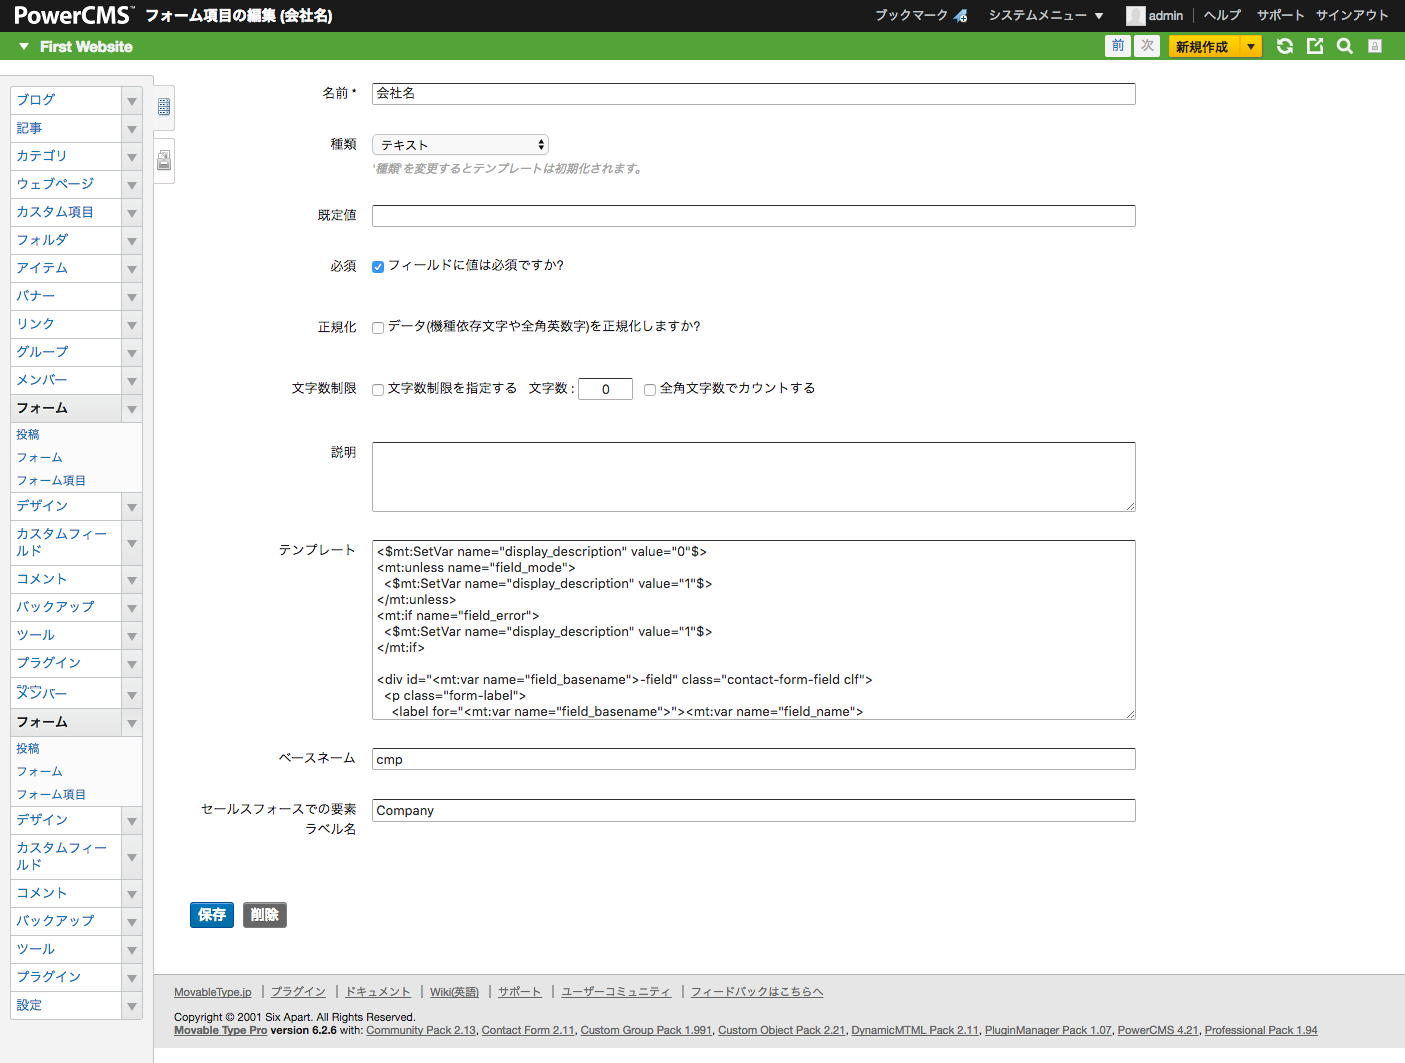Open site in new window icon
This screenshot has height=1063, width=1405.
click(x=1315, y=46)
